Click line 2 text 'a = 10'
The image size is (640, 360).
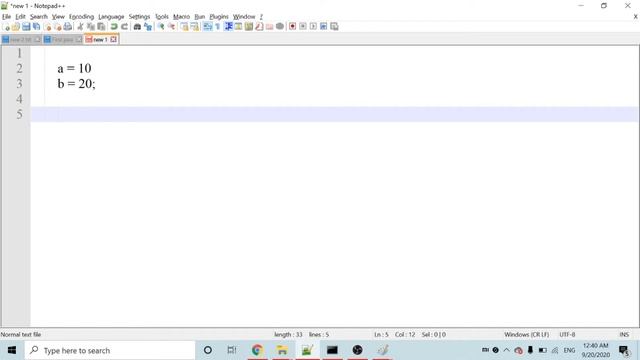(74, 68)
